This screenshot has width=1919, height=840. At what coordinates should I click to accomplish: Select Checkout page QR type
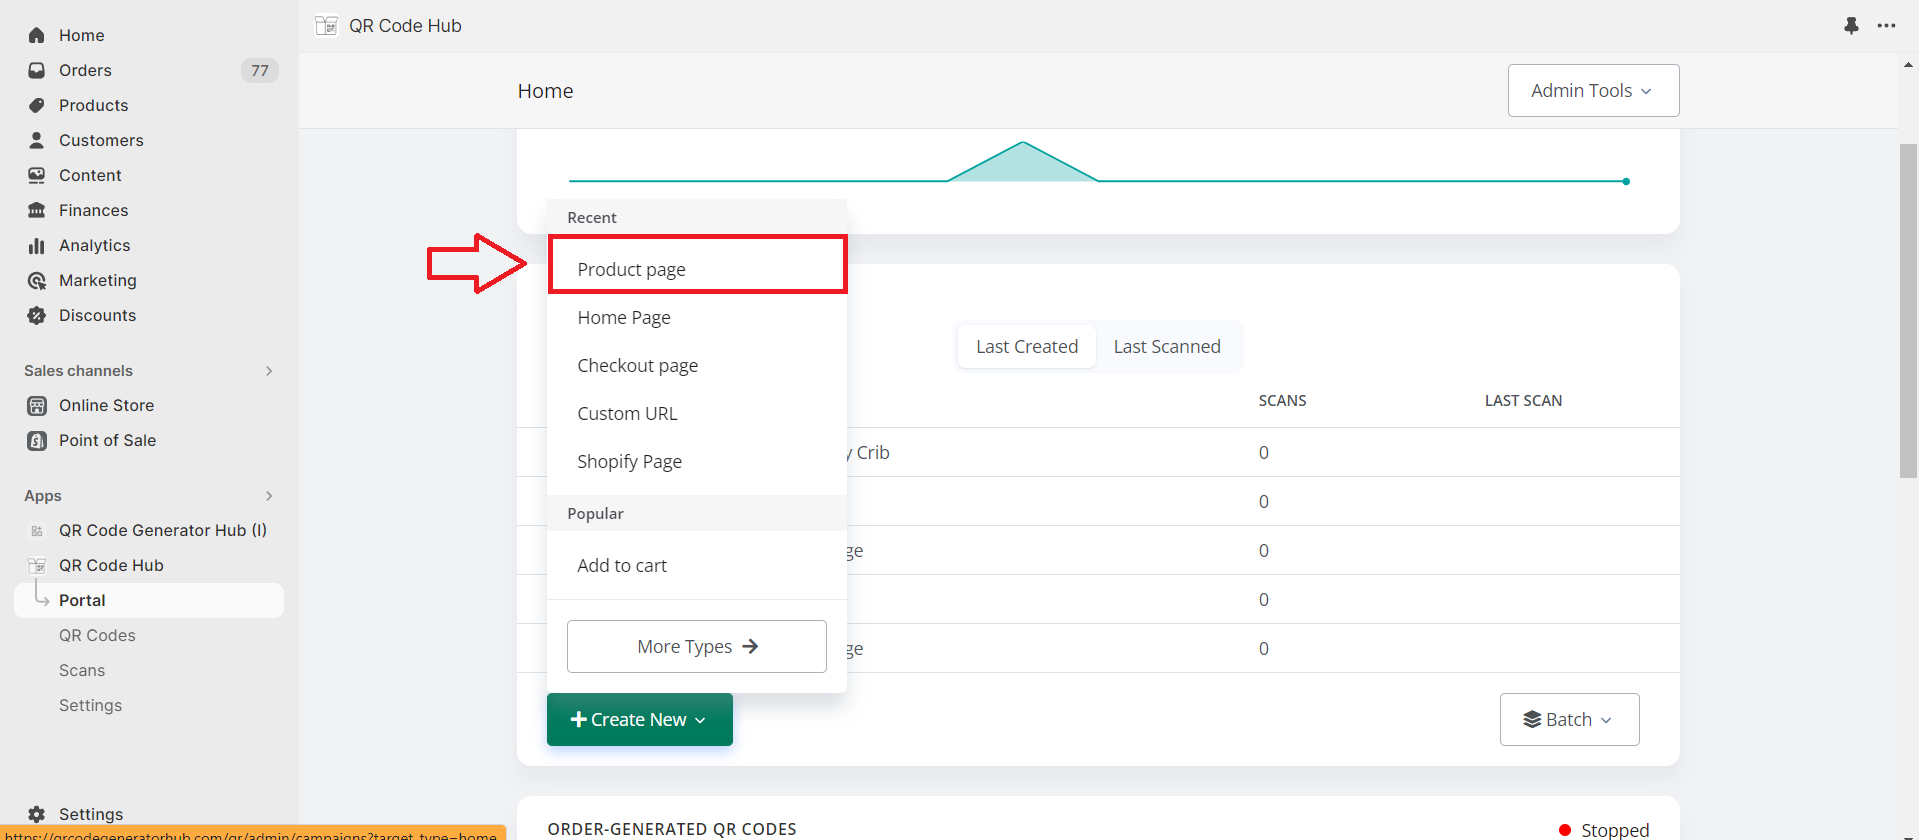(x=697, y=365)
